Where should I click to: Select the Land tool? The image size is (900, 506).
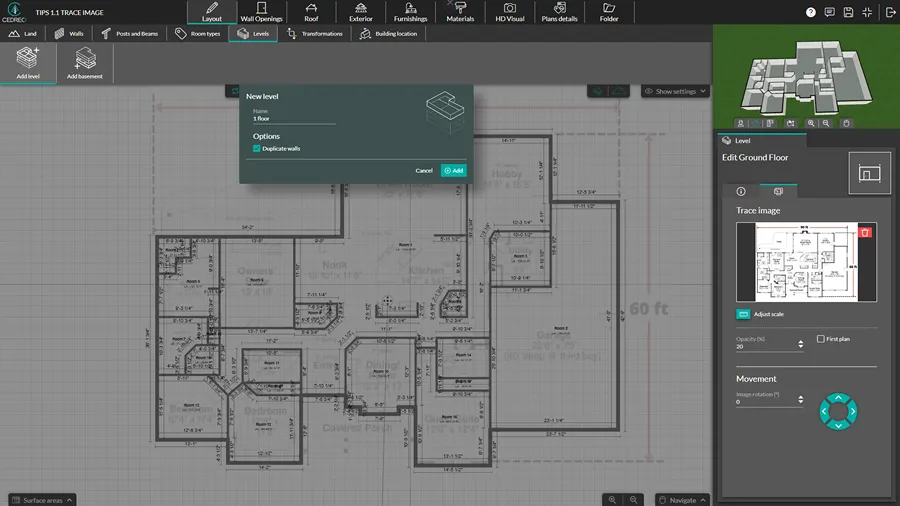(23, 34)
